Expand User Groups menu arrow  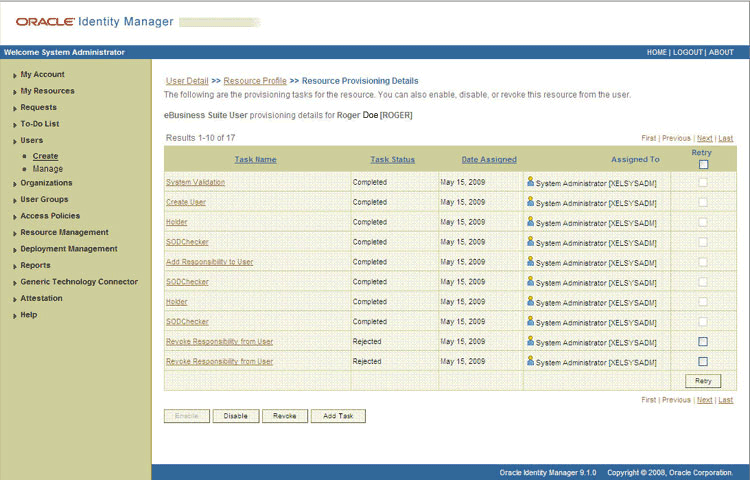15,200
